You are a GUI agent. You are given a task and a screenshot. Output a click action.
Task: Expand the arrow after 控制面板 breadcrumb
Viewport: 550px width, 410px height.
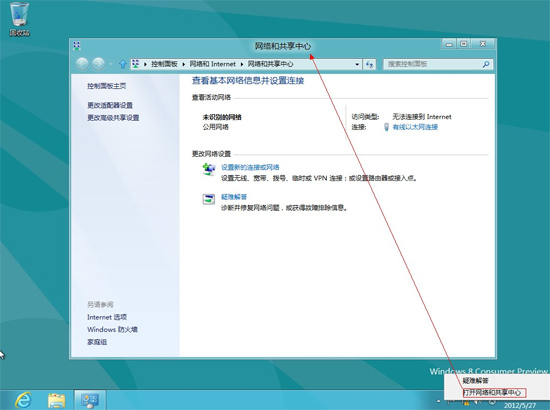(x=183, y=64)
